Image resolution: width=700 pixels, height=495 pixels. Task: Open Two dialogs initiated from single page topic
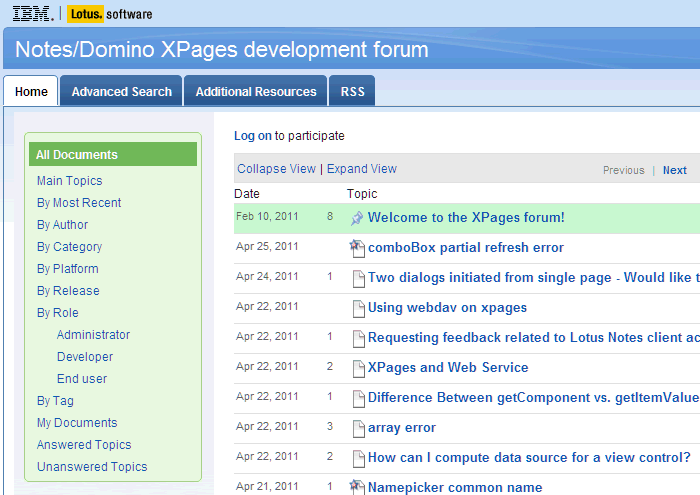tap(533, 277)
